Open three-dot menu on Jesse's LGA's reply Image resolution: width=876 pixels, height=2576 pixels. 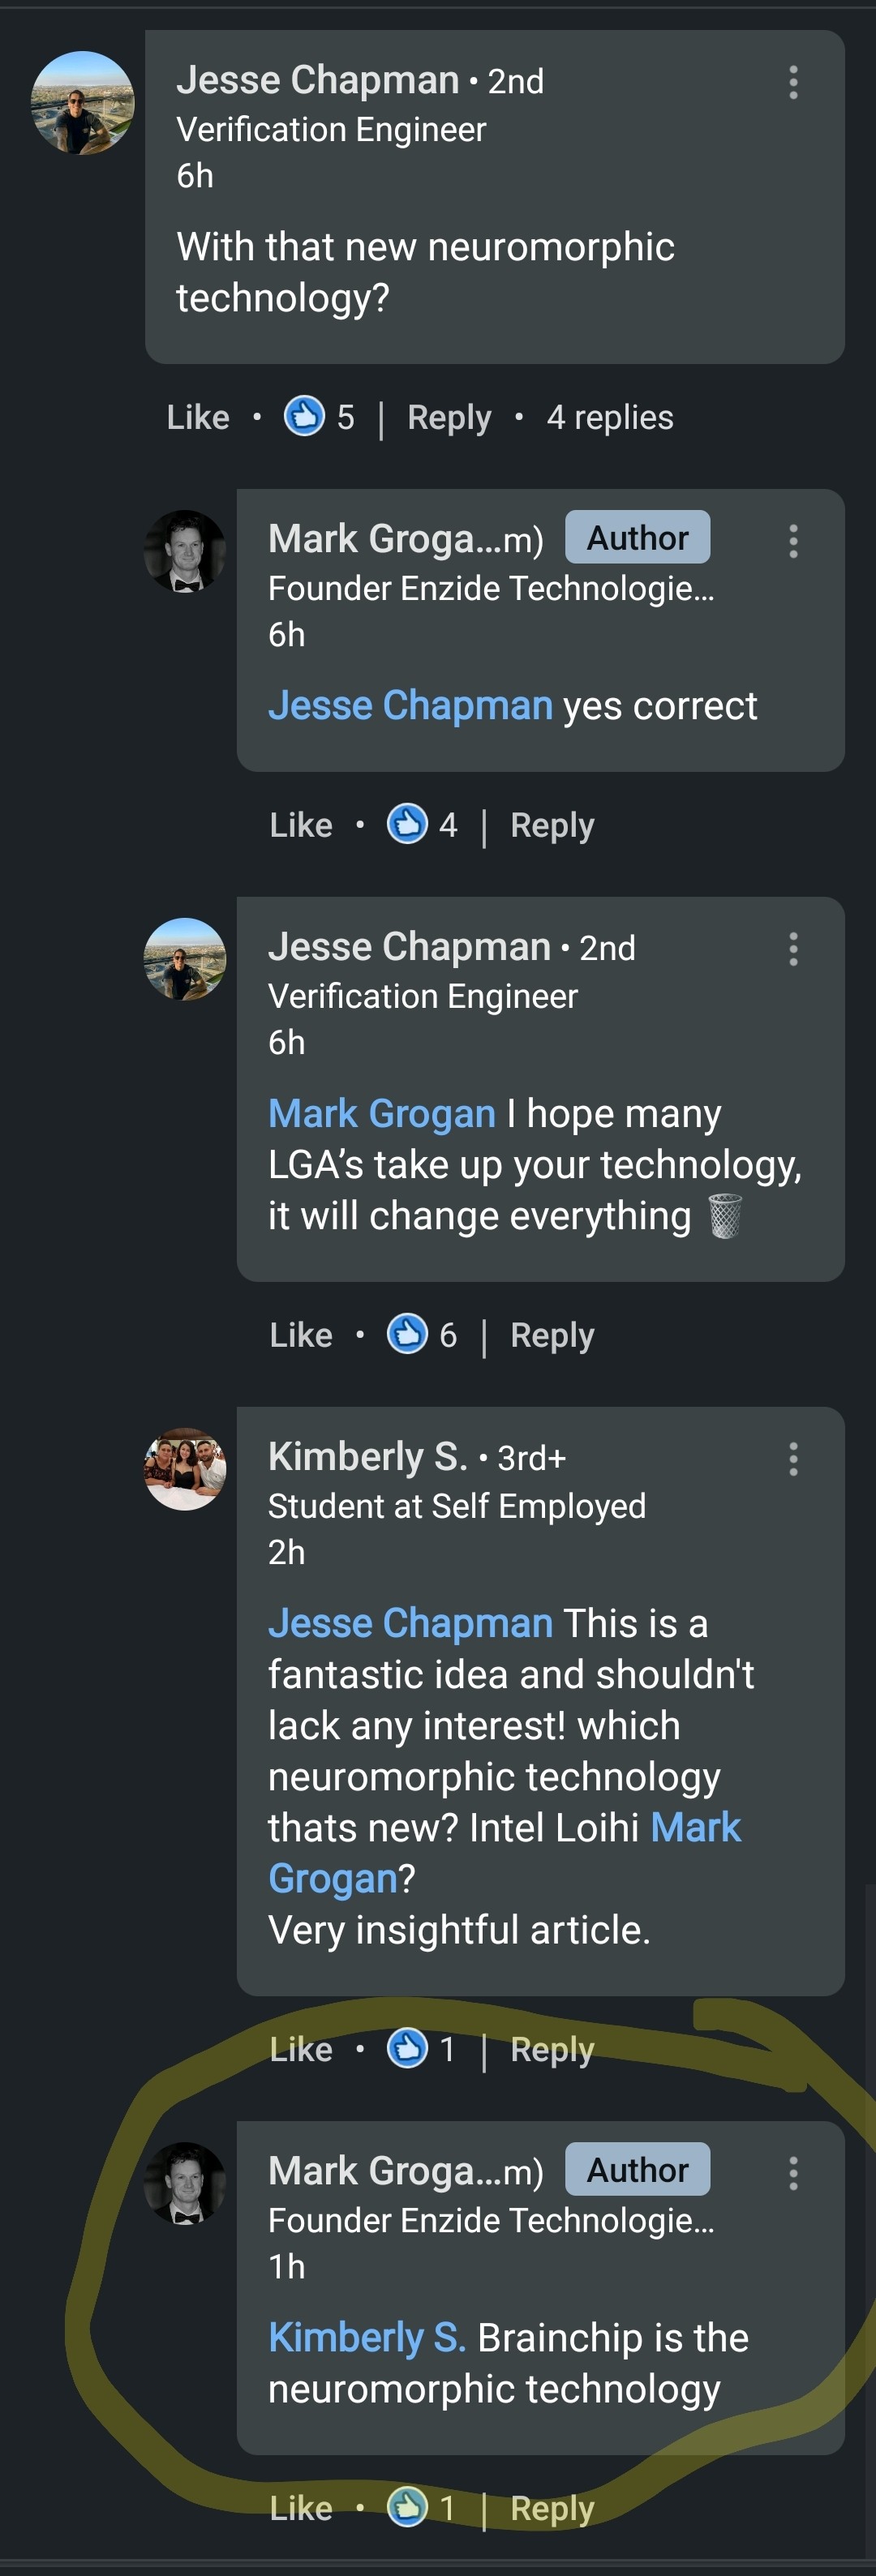(793, 949)
